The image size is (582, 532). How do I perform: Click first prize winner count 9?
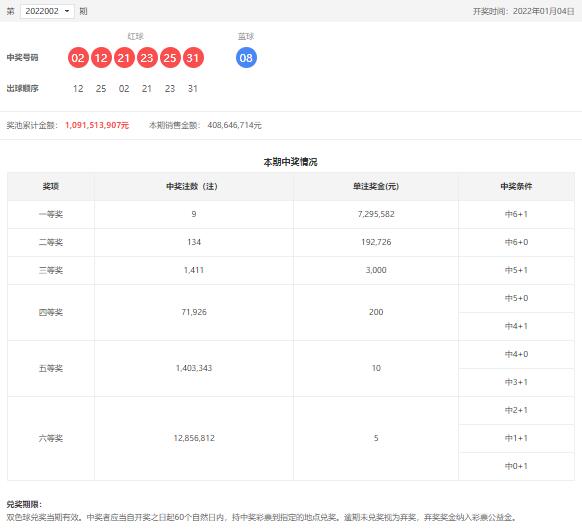coord(194,214)
